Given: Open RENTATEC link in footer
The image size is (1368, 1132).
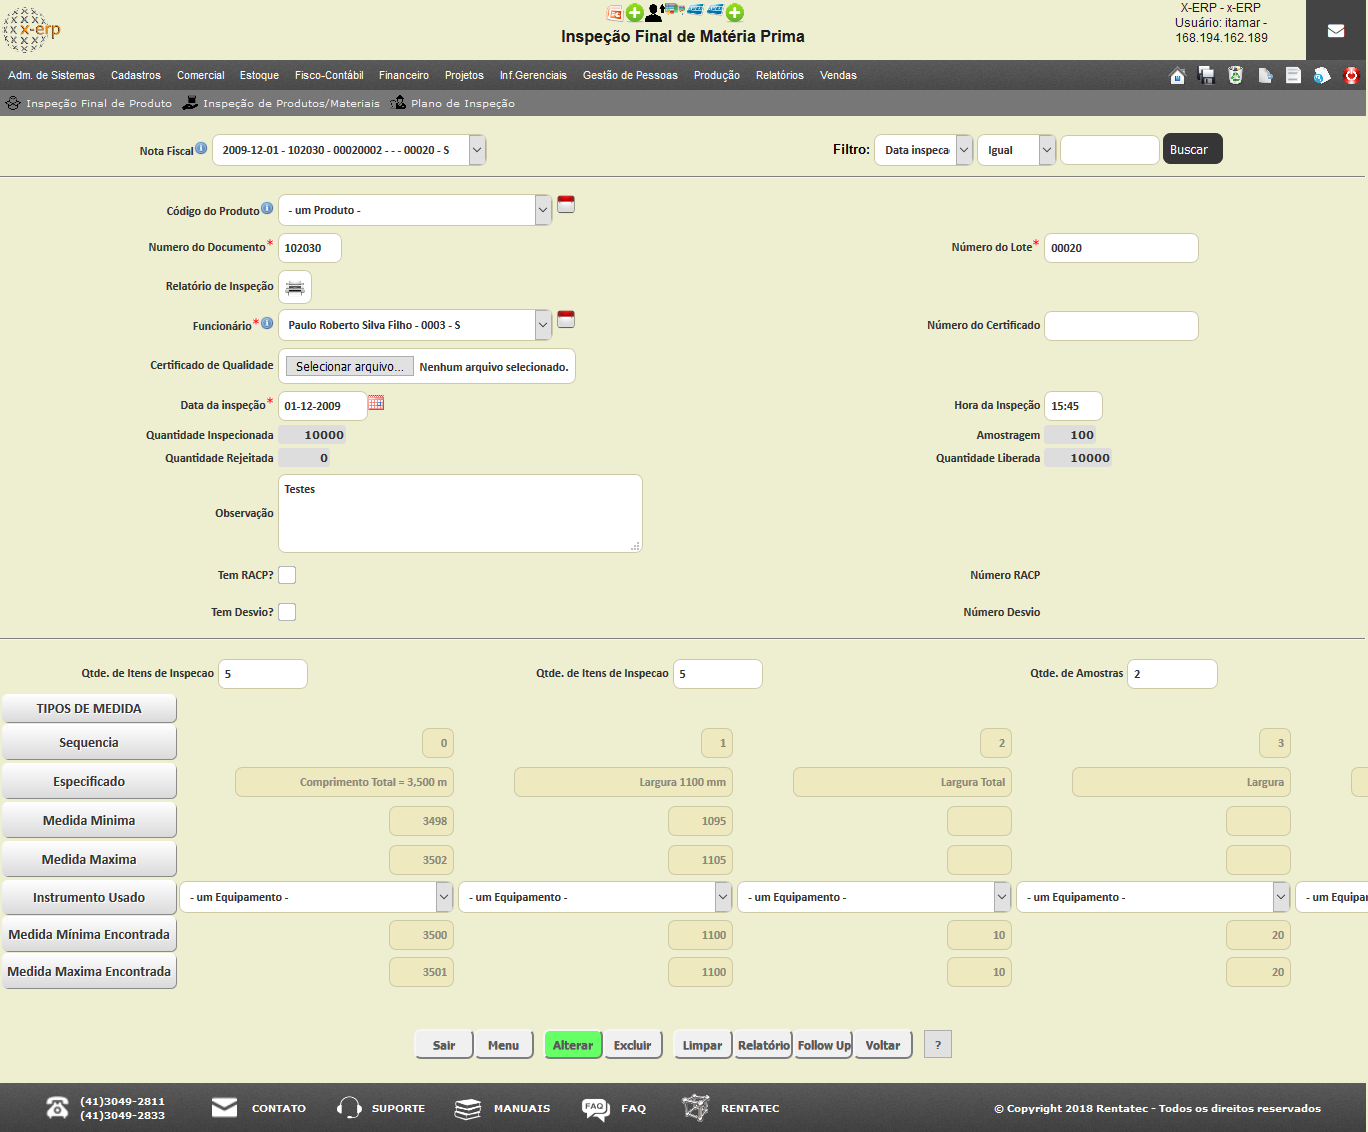Looking at the screenshot, I should tap(750, 1108).
